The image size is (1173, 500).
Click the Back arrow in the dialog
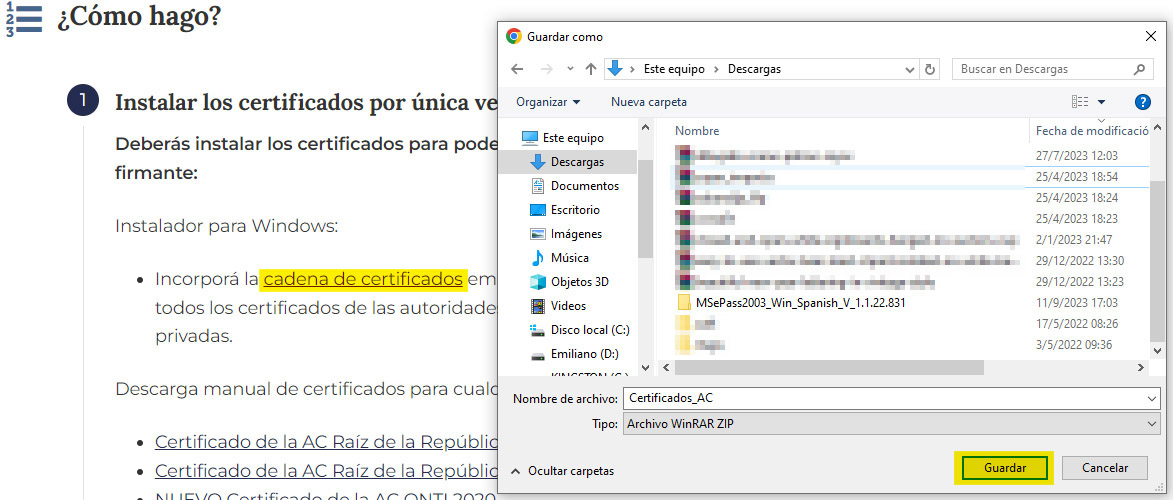[517, 69]
